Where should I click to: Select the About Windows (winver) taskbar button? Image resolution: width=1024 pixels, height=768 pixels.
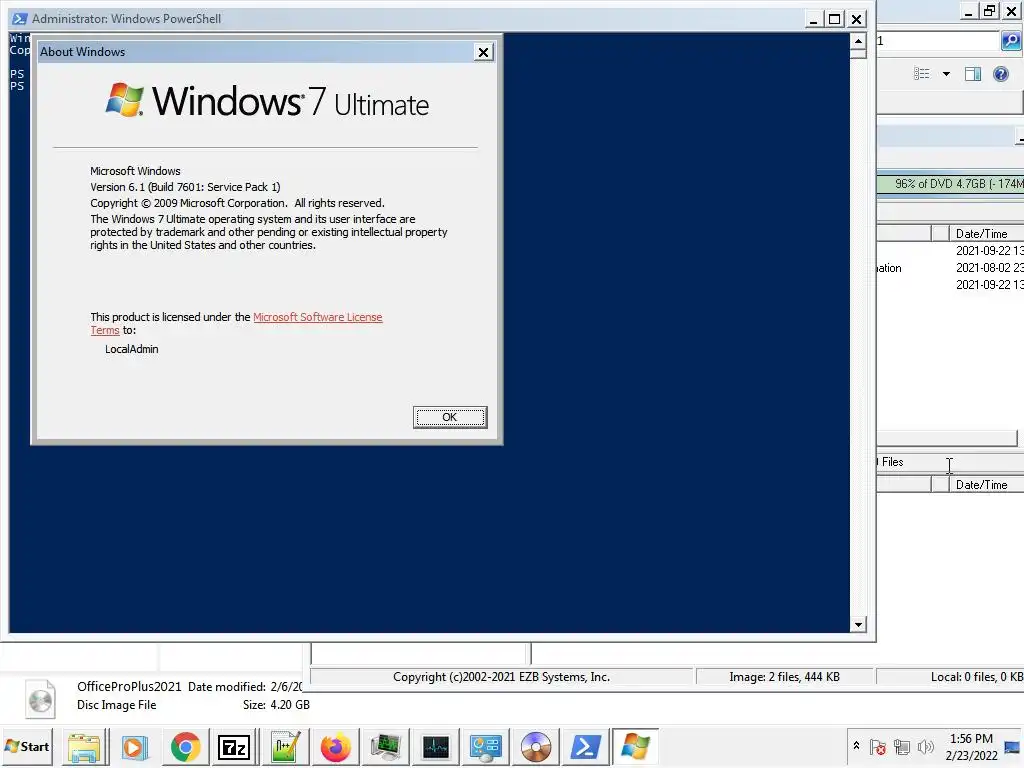[x=635, y=747]
